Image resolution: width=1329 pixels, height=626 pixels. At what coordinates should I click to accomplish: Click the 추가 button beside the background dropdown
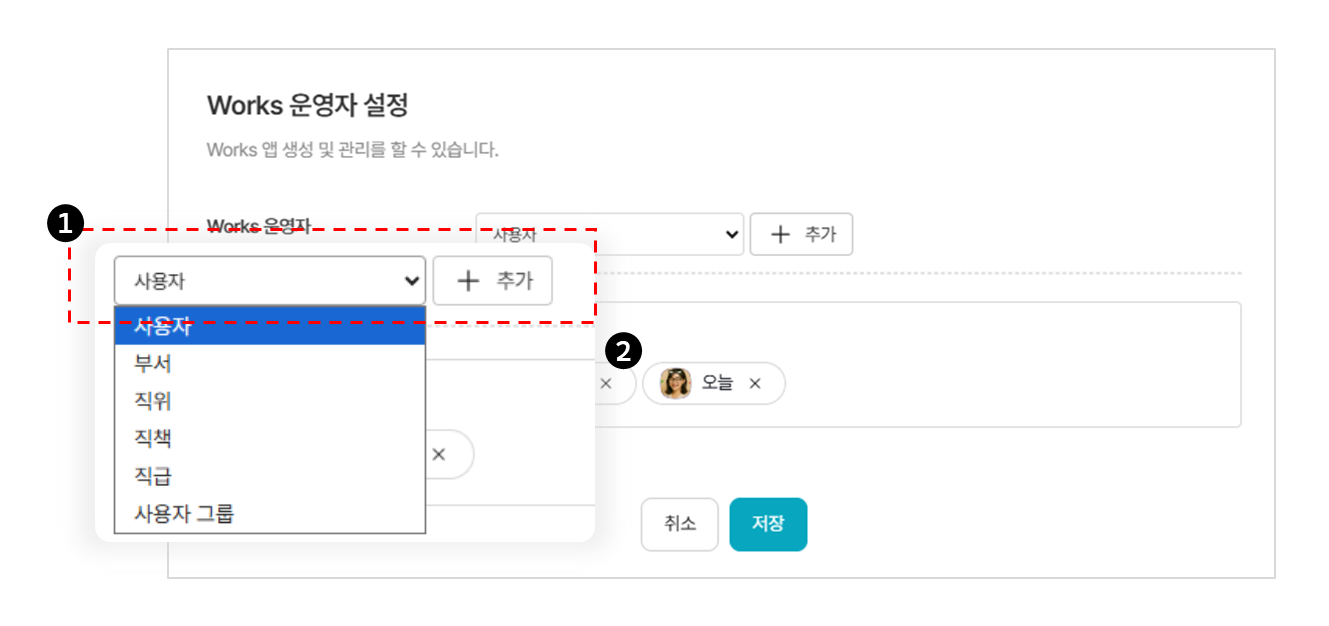click(x=801, y=234)
